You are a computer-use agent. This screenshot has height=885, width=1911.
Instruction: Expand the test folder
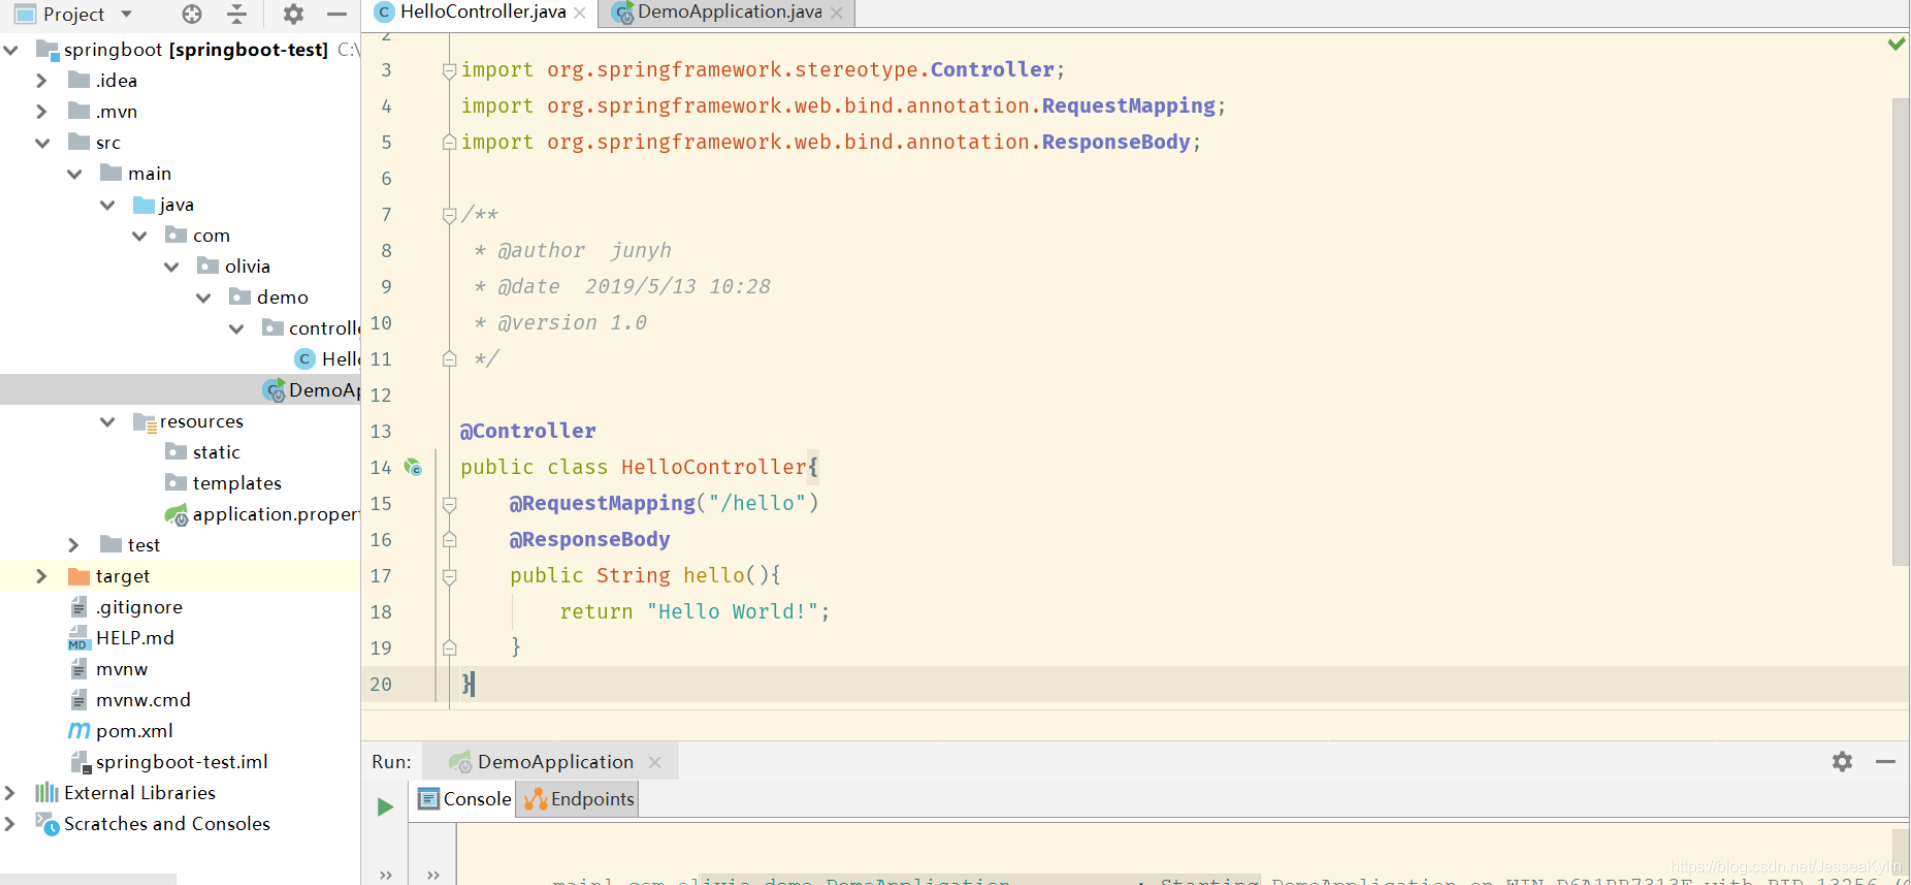coord(73,545)
